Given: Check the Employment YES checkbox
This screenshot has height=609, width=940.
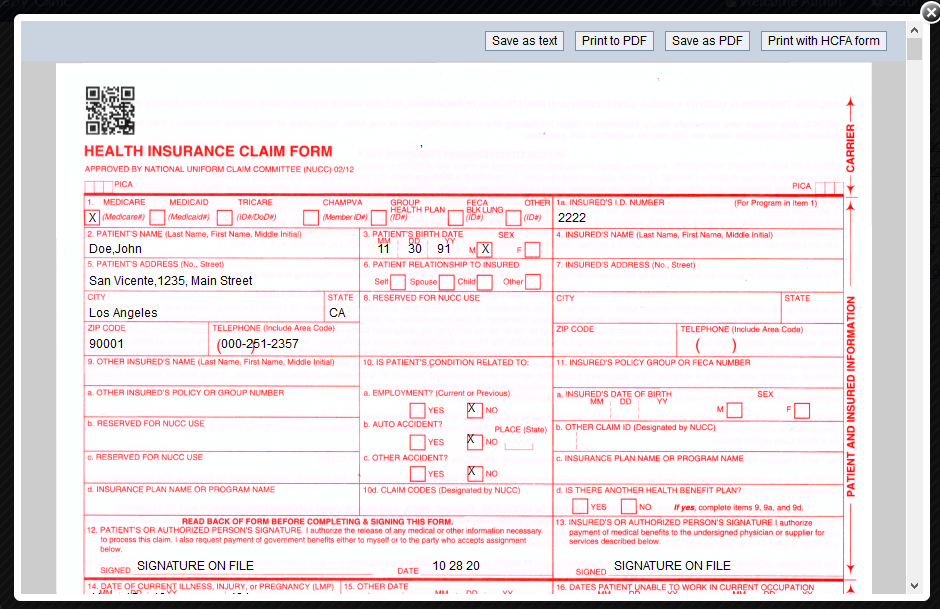Looking at the screenshot, I should (417, 410).
